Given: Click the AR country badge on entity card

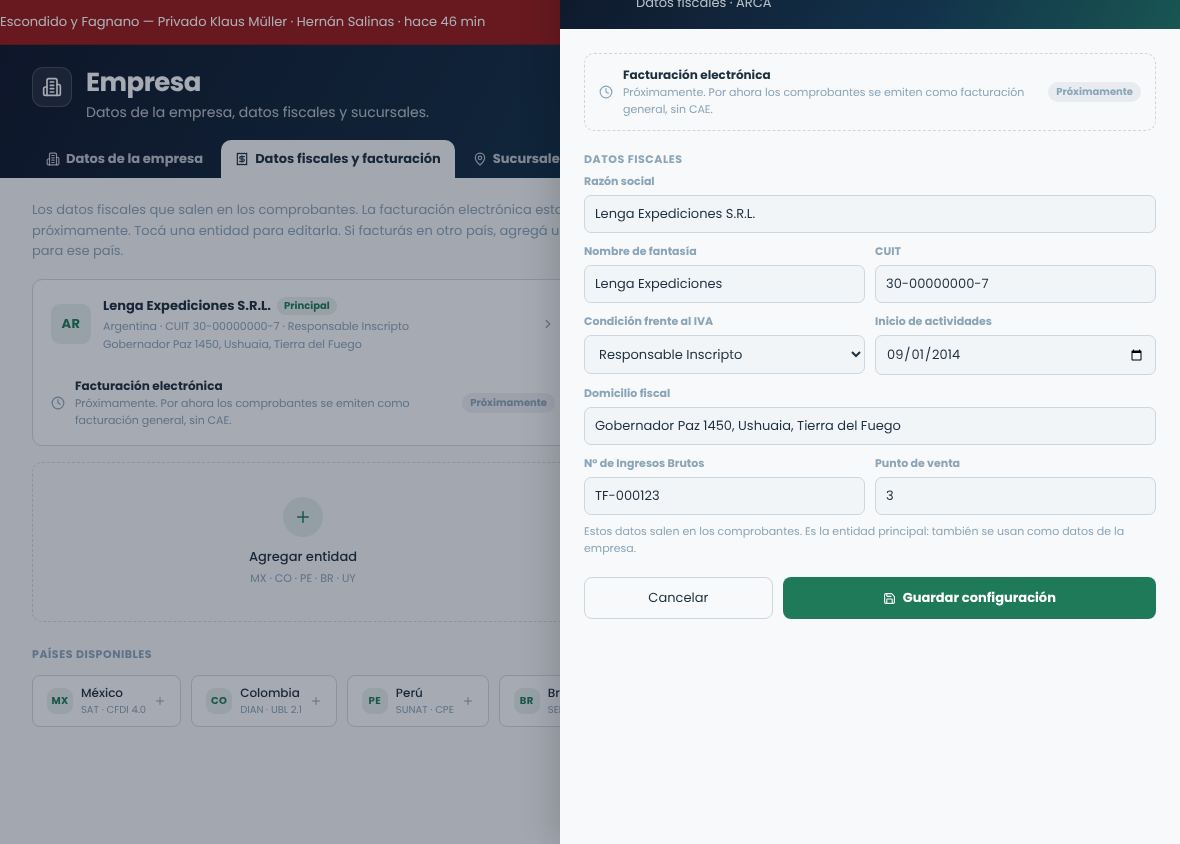Looking at the screenshot, I should click(71, 324).
